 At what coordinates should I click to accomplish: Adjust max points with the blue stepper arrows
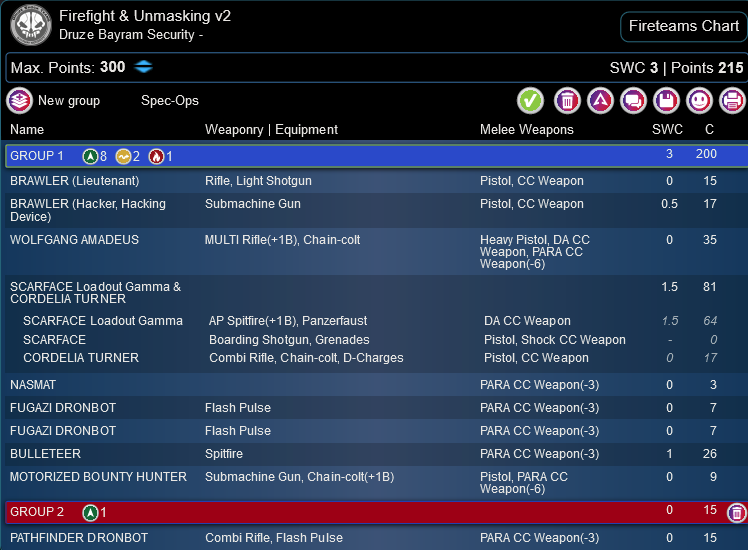coord(143,67)
